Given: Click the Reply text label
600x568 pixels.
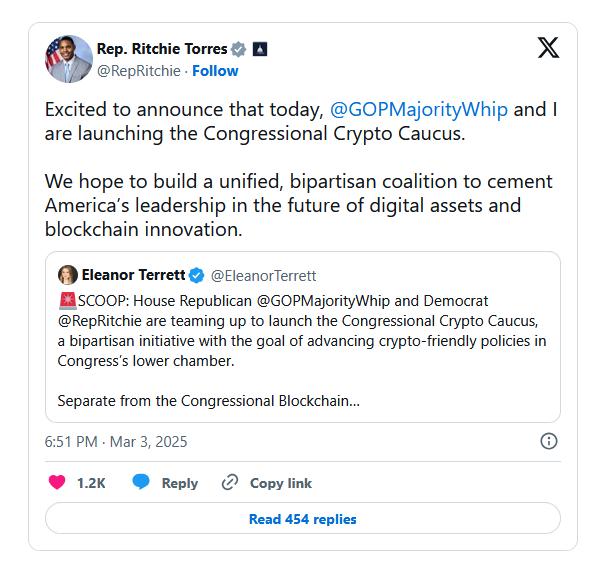Looking at the screenshot, I should 180,483.
